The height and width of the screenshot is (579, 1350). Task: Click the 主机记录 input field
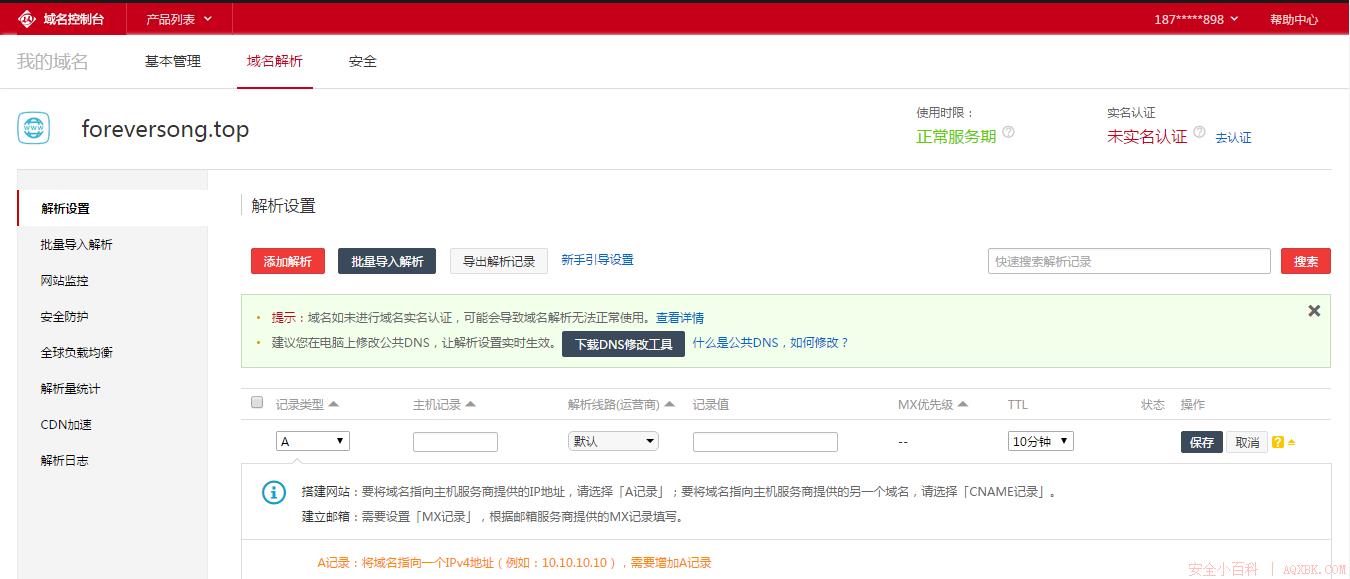tap(455, 442)
